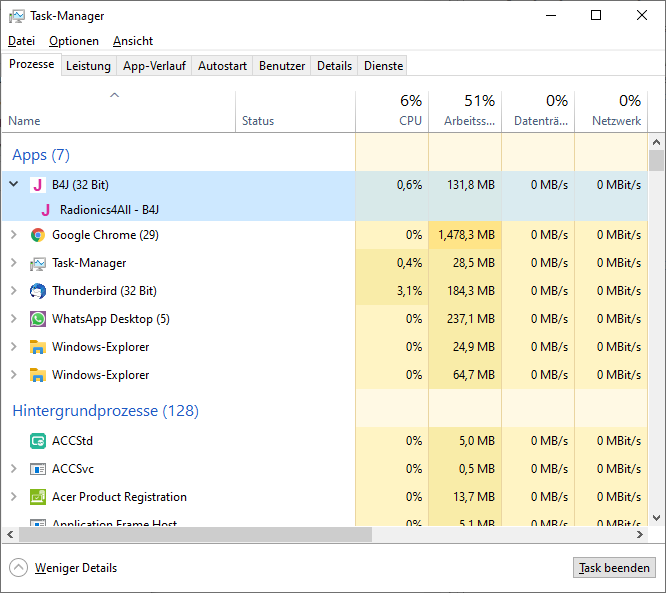The image size is (666, 593).
Task: Open the Optionen menu
Action: [74, 41]
